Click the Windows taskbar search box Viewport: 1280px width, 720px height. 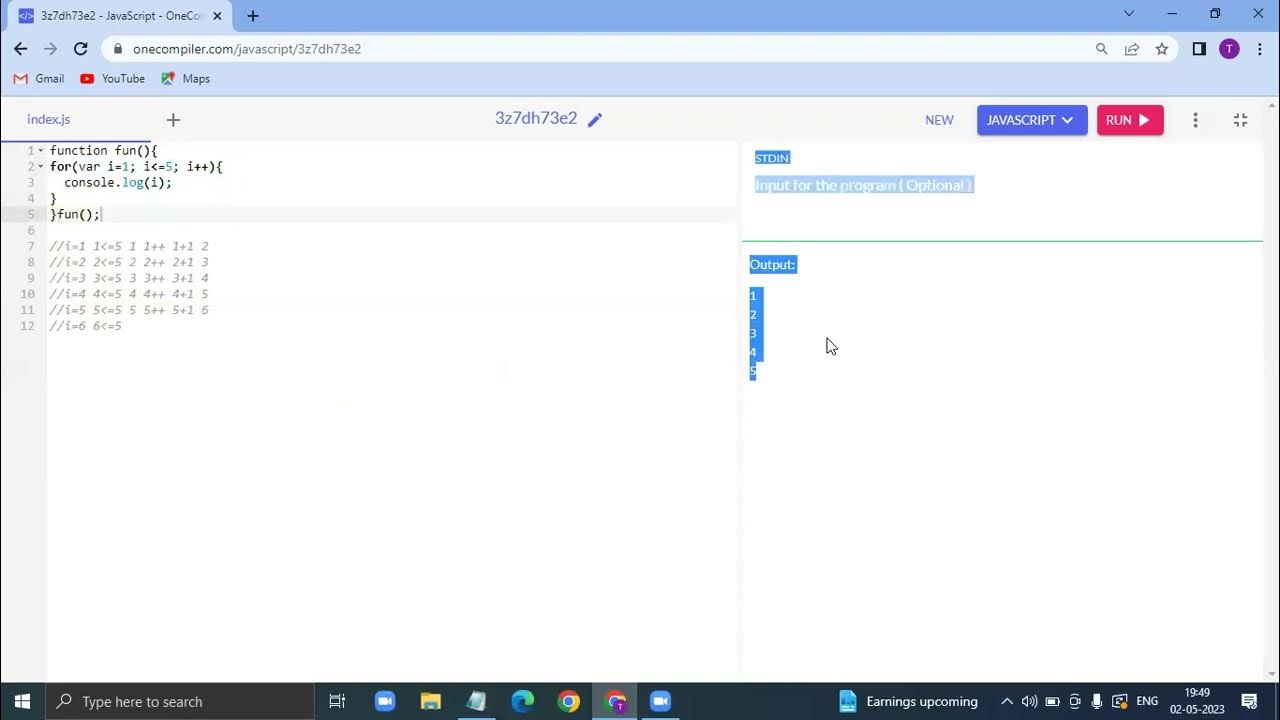click(x=181, y=701)
